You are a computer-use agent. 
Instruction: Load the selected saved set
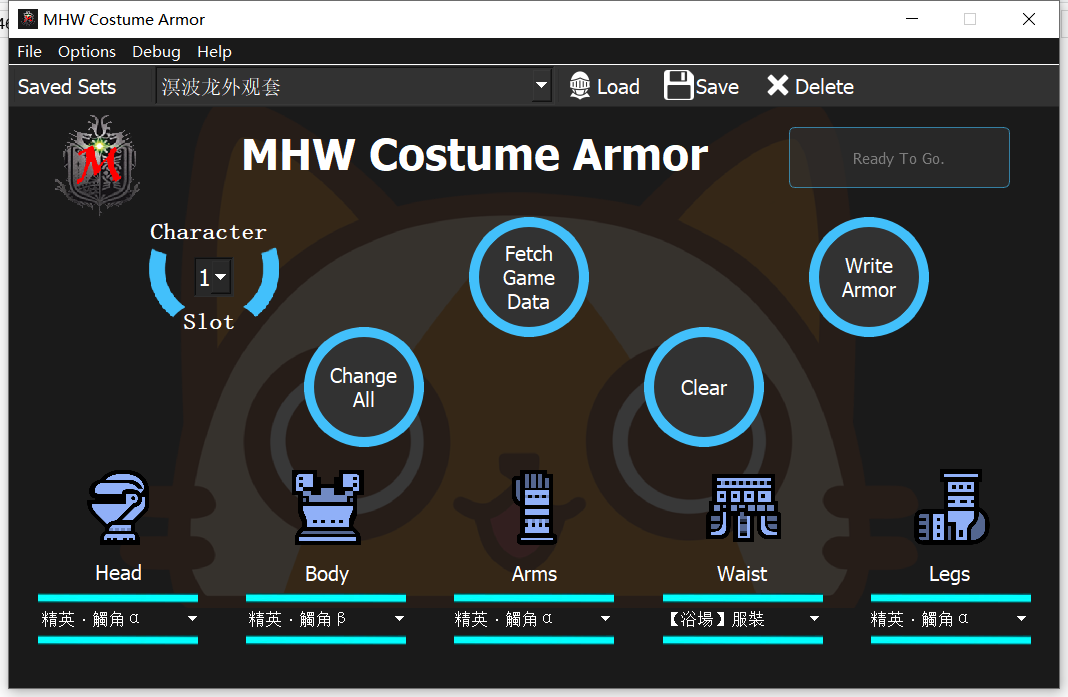click(x=604, y=87)
